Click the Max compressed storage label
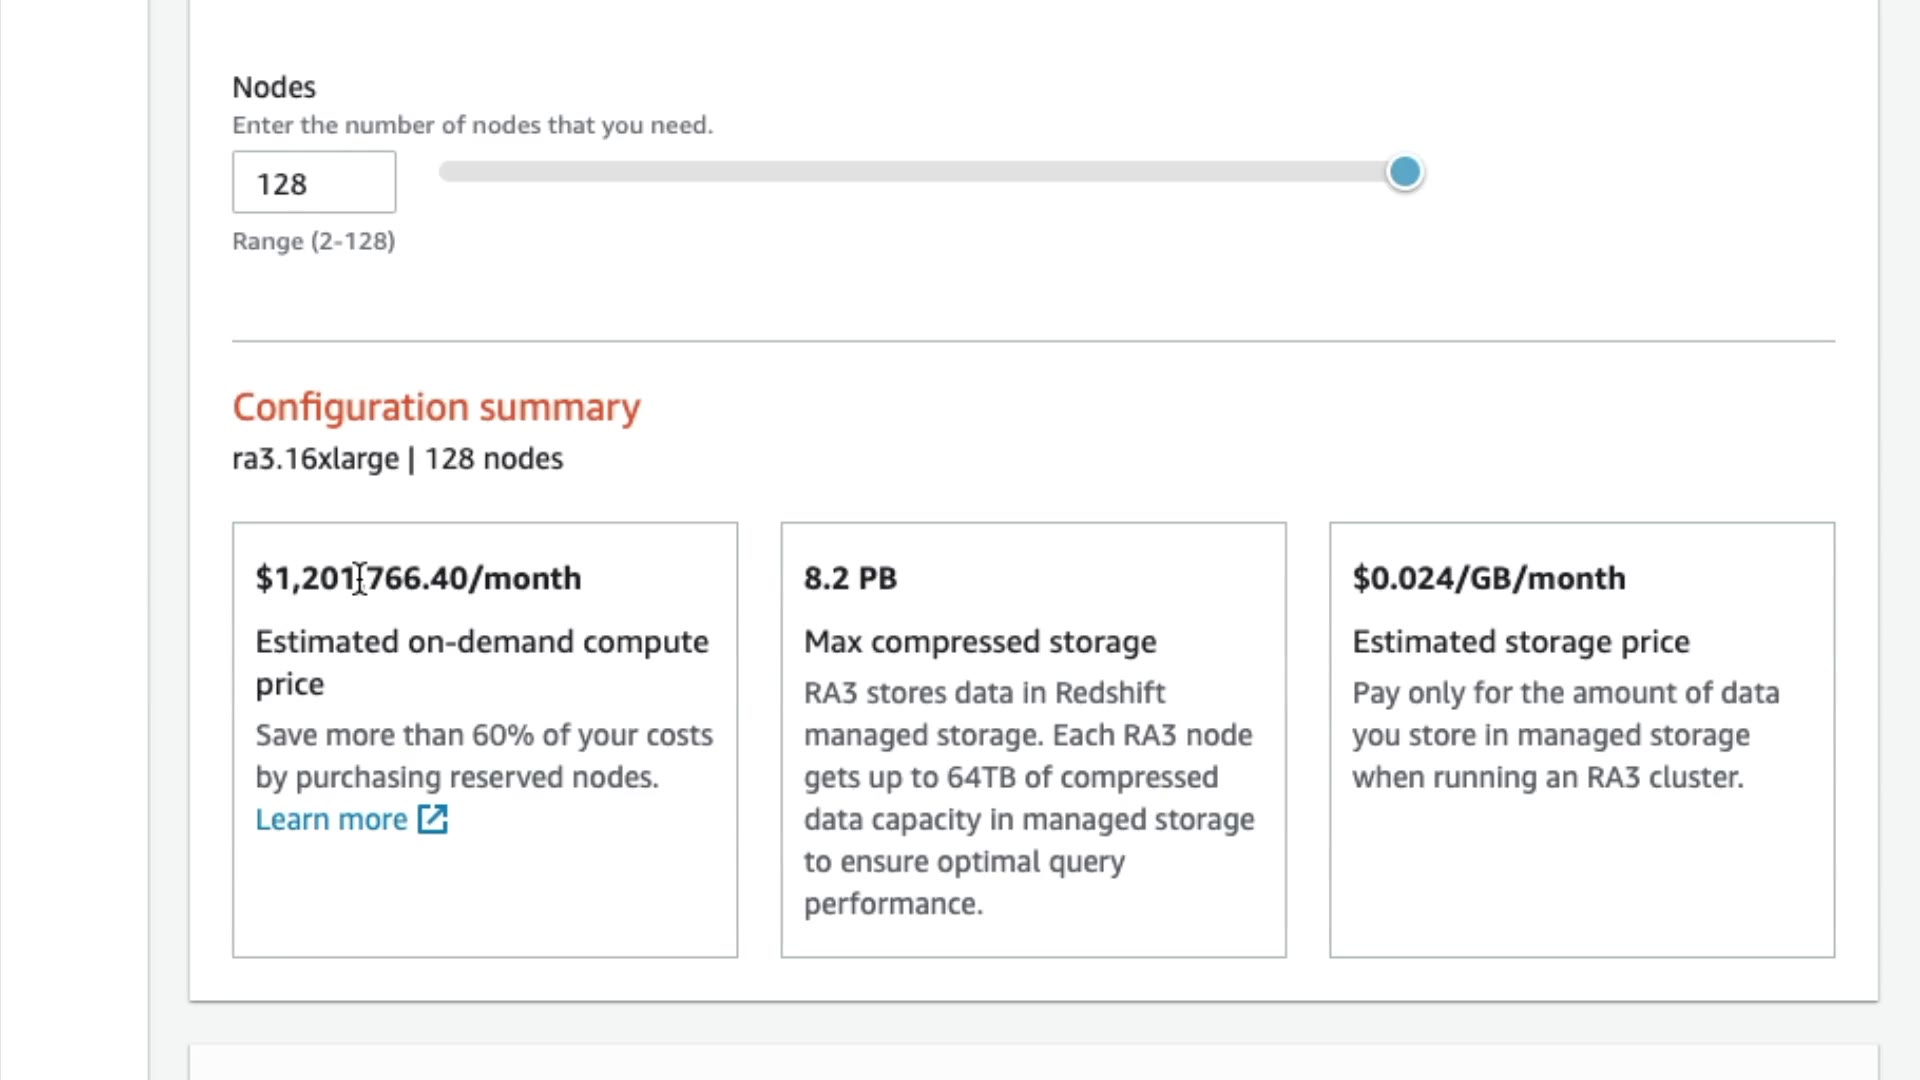Viewport: 1920px width, 1080px height. pos(980,641)
